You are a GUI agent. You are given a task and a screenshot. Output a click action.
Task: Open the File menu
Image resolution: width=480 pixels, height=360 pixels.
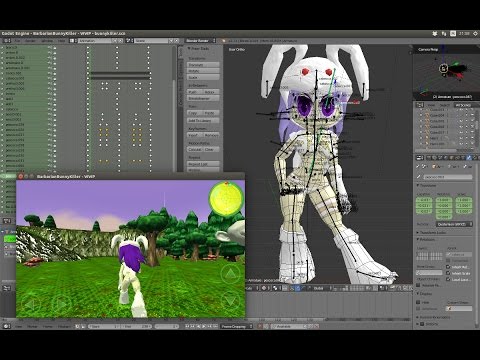point(18,41)
